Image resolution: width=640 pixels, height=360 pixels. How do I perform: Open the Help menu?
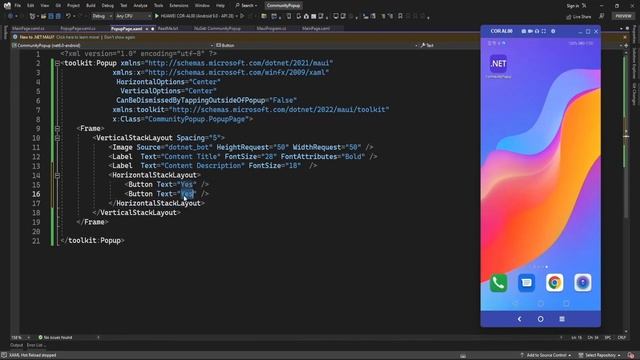(220, 6)
